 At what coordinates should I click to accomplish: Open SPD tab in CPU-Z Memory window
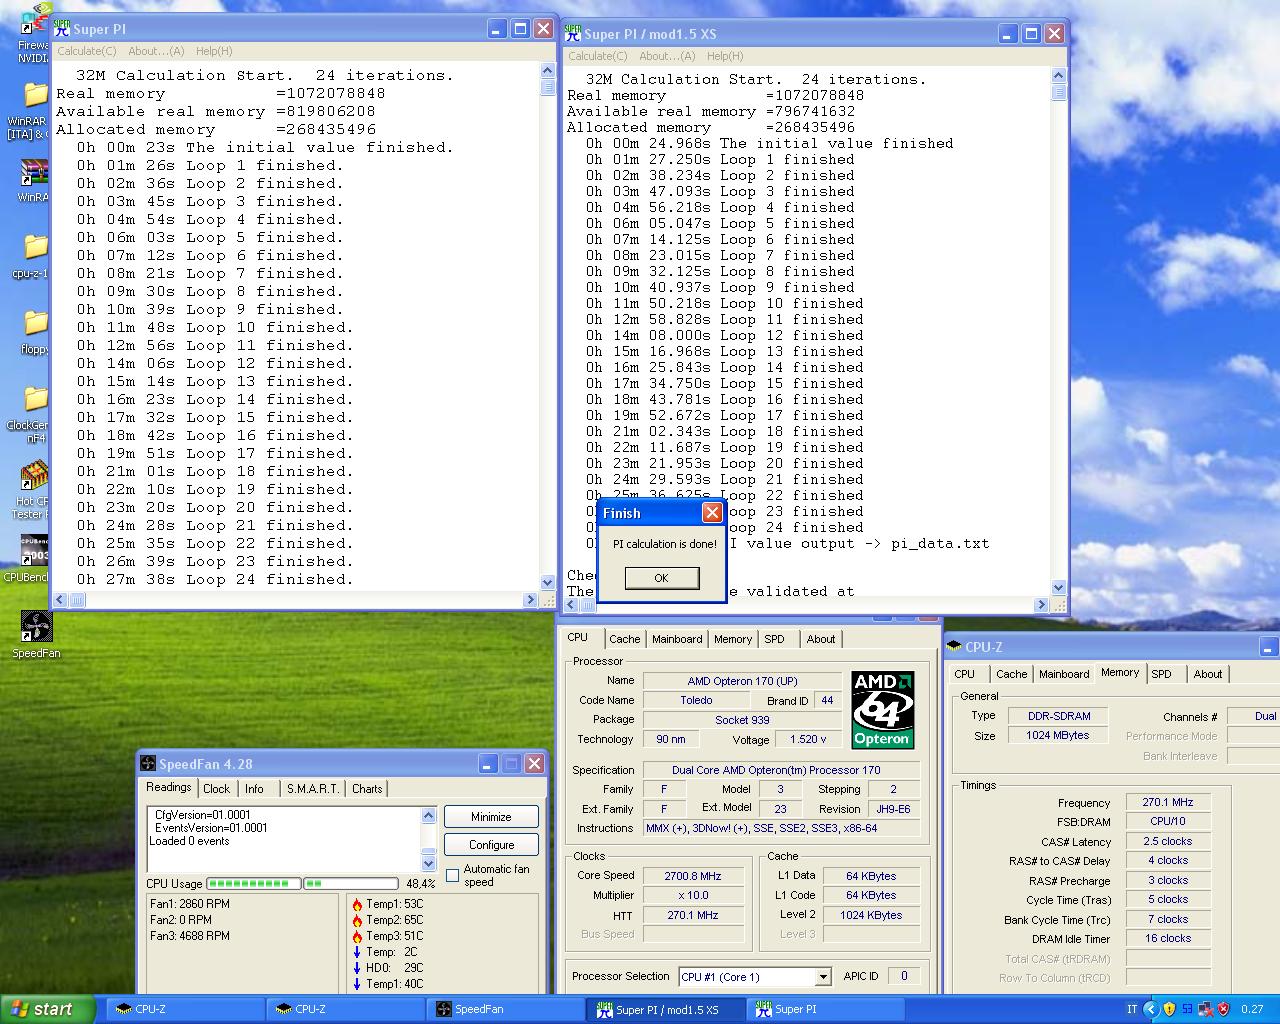pos(1161,674)
